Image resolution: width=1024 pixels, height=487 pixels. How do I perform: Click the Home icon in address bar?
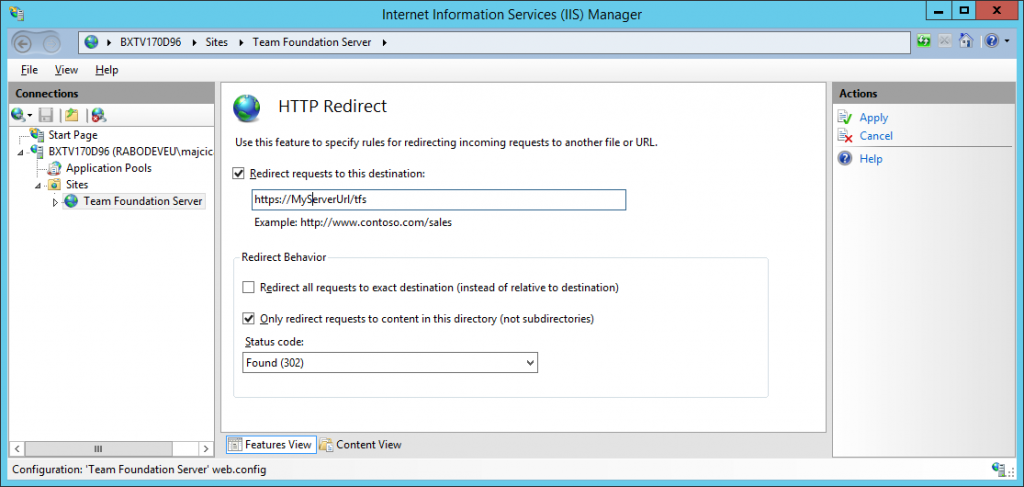pos(965,42)
